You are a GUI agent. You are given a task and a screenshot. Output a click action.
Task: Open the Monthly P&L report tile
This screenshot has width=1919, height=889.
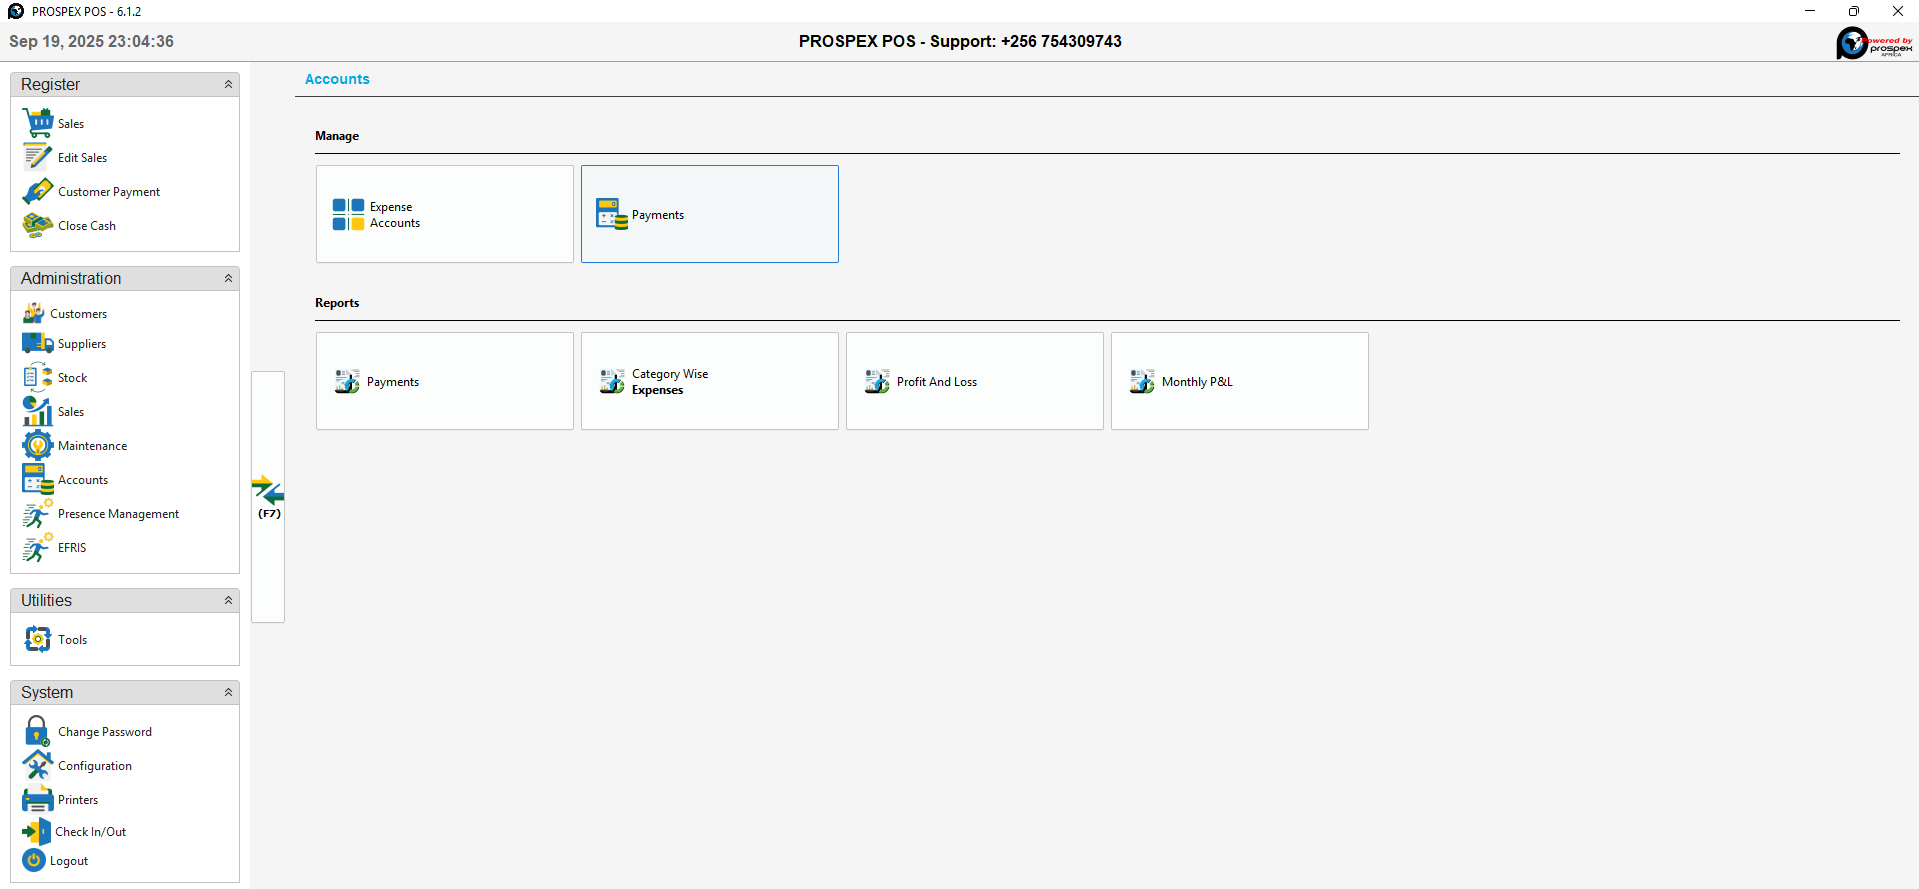(1239, 381)
